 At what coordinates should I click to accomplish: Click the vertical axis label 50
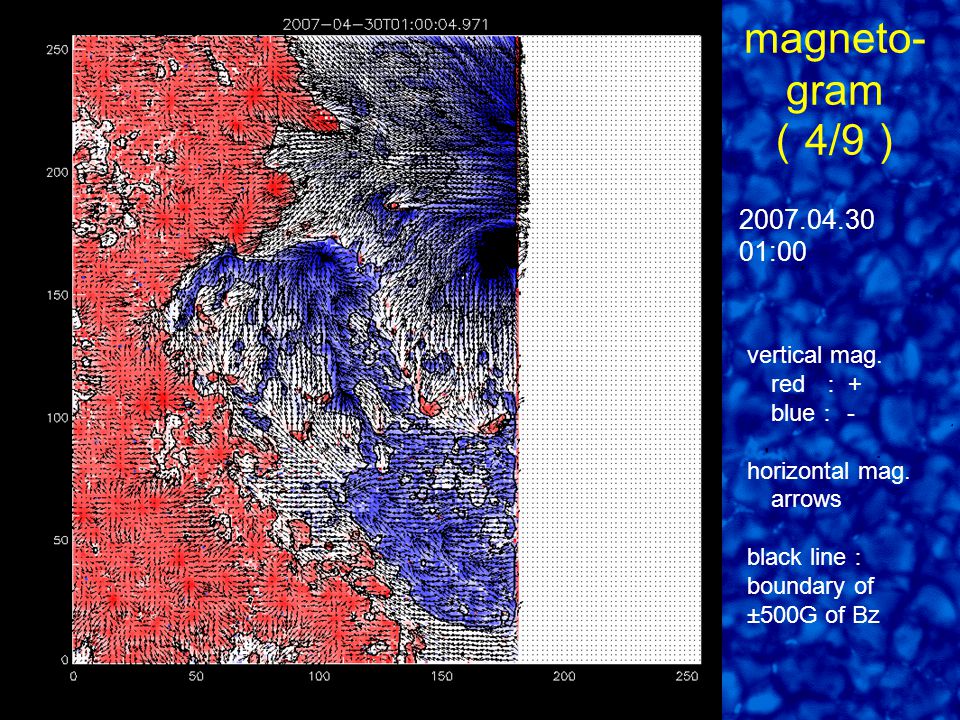[x=61, y=540]
